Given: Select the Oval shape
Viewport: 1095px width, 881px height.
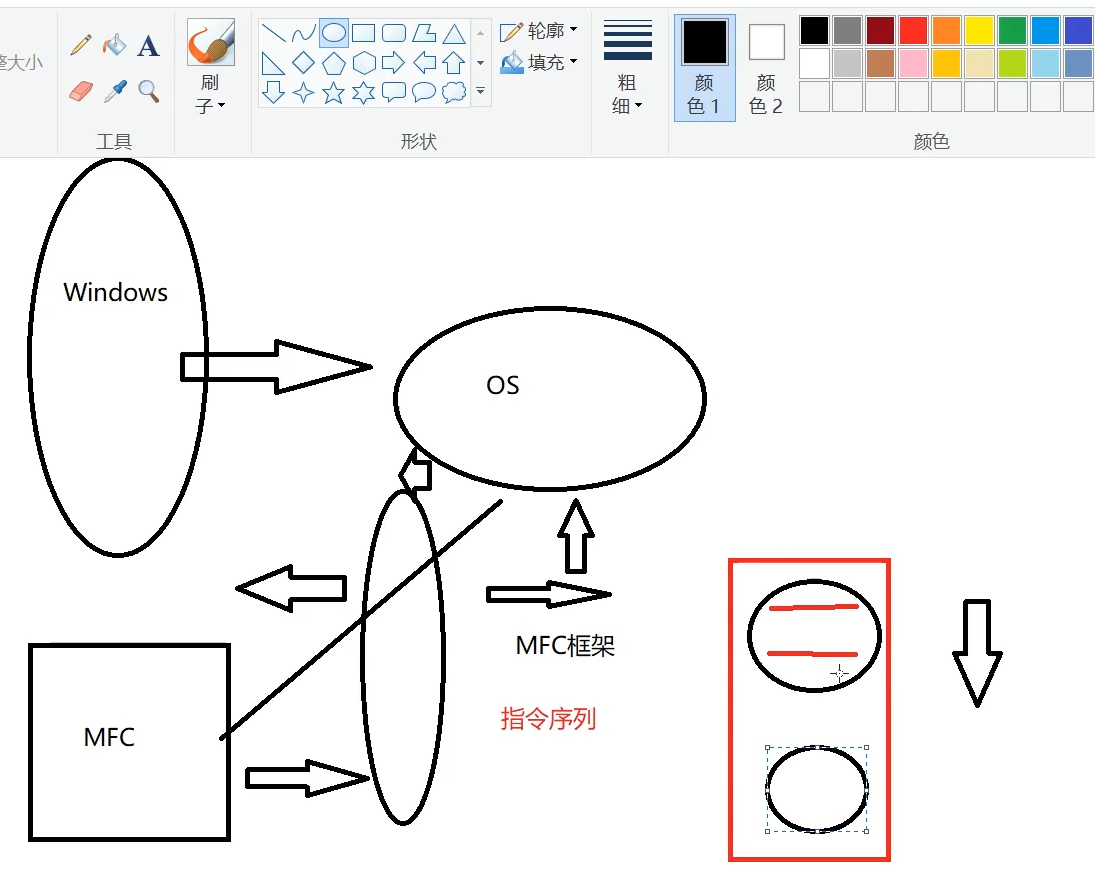Looking at the screenshot, I should 333,32.
